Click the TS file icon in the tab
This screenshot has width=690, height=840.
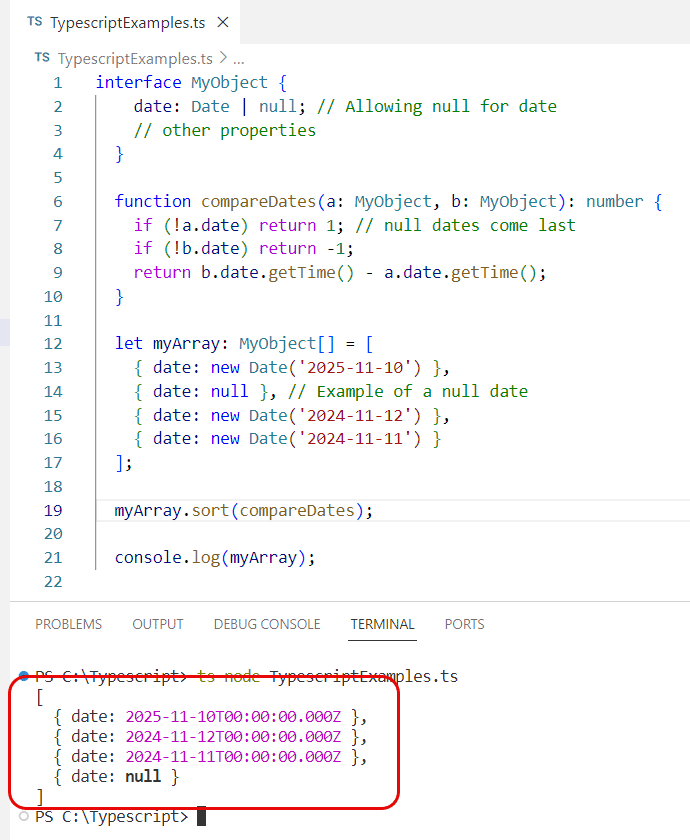tap(35, 21)
